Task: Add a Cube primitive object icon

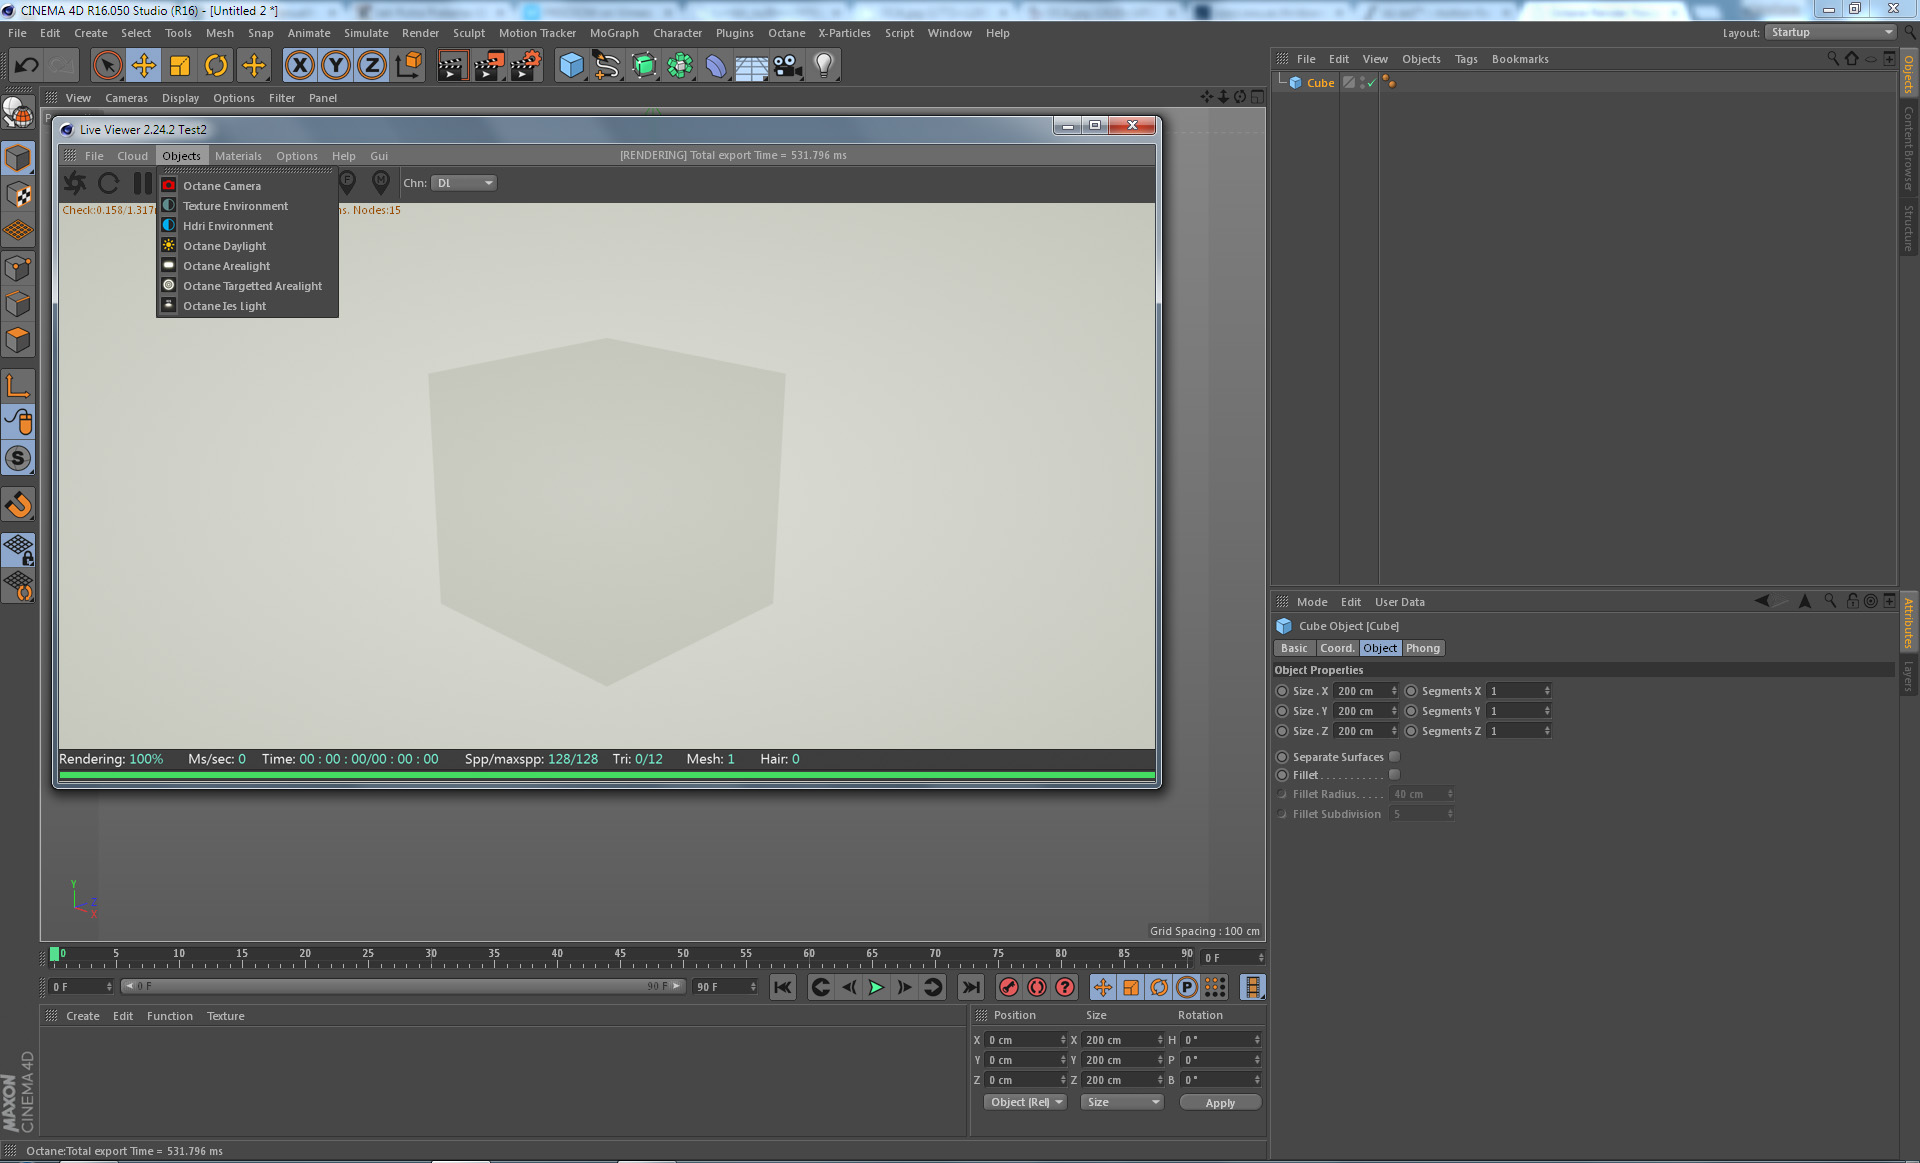Action: point(571,66)
